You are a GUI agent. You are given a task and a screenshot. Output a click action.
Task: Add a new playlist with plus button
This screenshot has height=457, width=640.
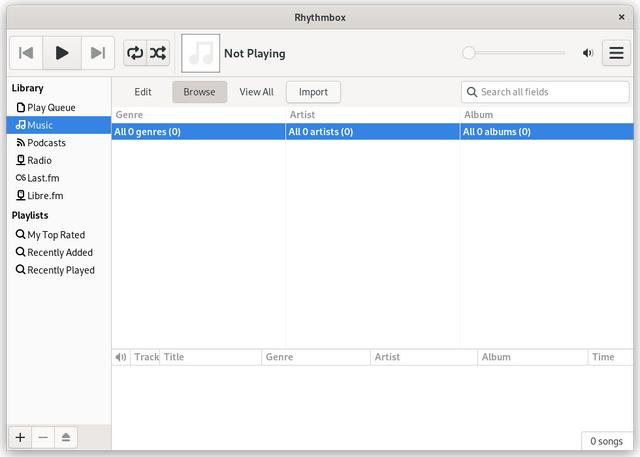20,438
